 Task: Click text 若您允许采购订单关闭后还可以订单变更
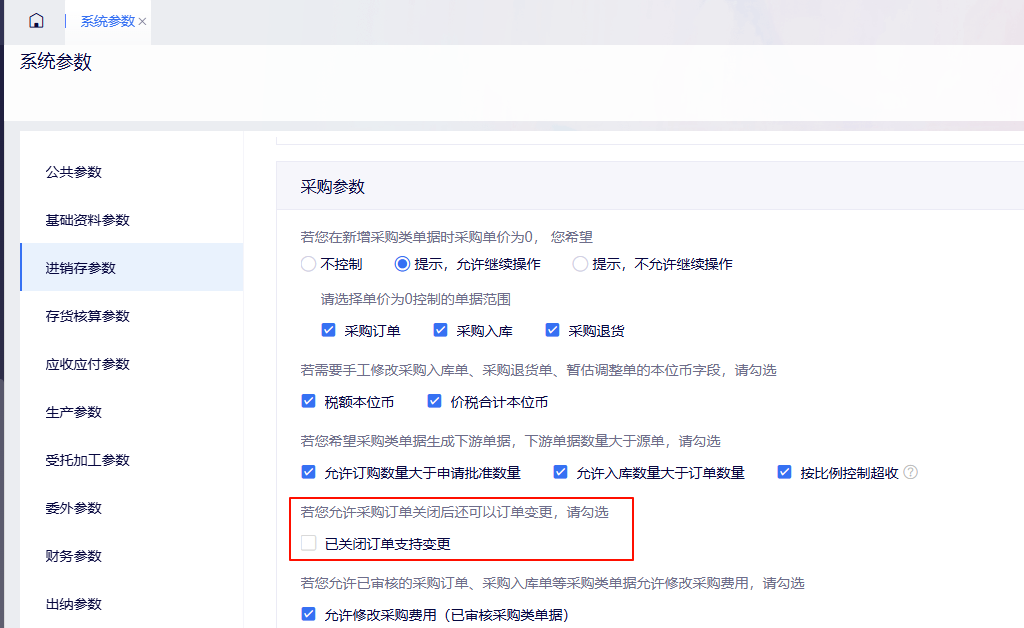(x=426, y=512)
